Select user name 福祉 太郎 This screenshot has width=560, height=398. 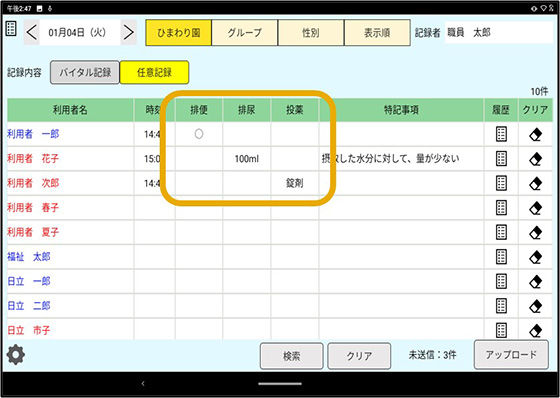(x=29, y=257)
